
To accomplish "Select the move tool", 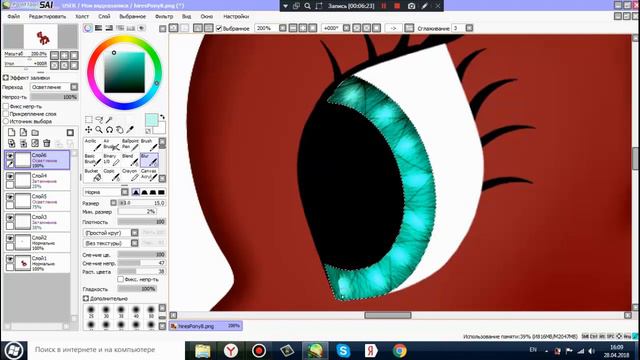I will pos(89,130).
